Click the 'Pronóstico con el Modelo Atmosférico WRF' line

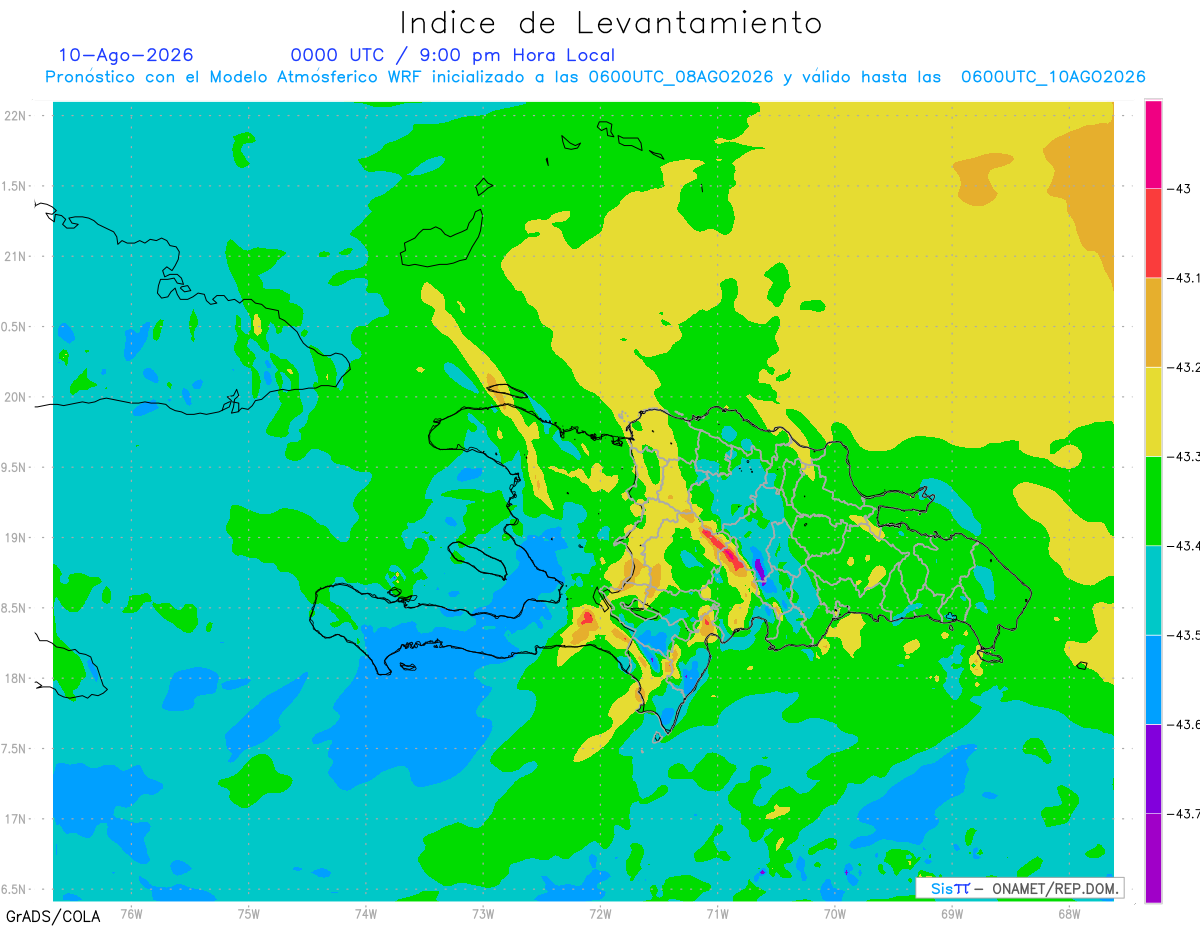(x=595, y=77)
